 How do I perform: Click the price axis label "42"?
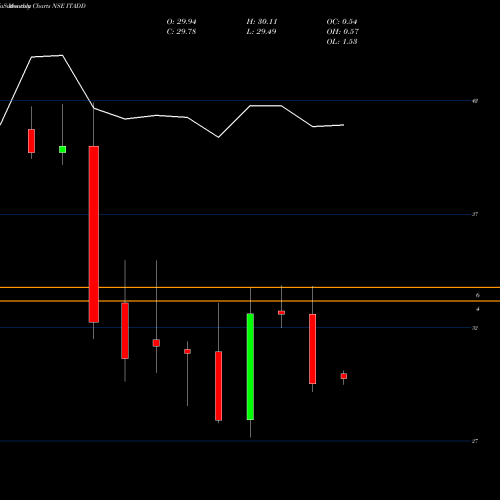point(475,101)
